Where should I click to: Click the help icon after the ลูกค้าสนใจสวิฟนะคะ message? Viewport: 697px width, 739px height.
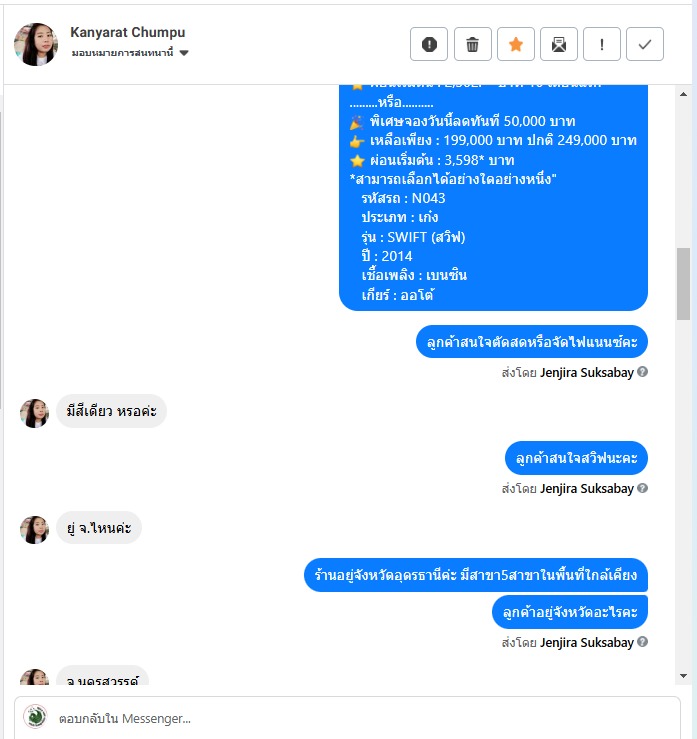click(642, 488)
